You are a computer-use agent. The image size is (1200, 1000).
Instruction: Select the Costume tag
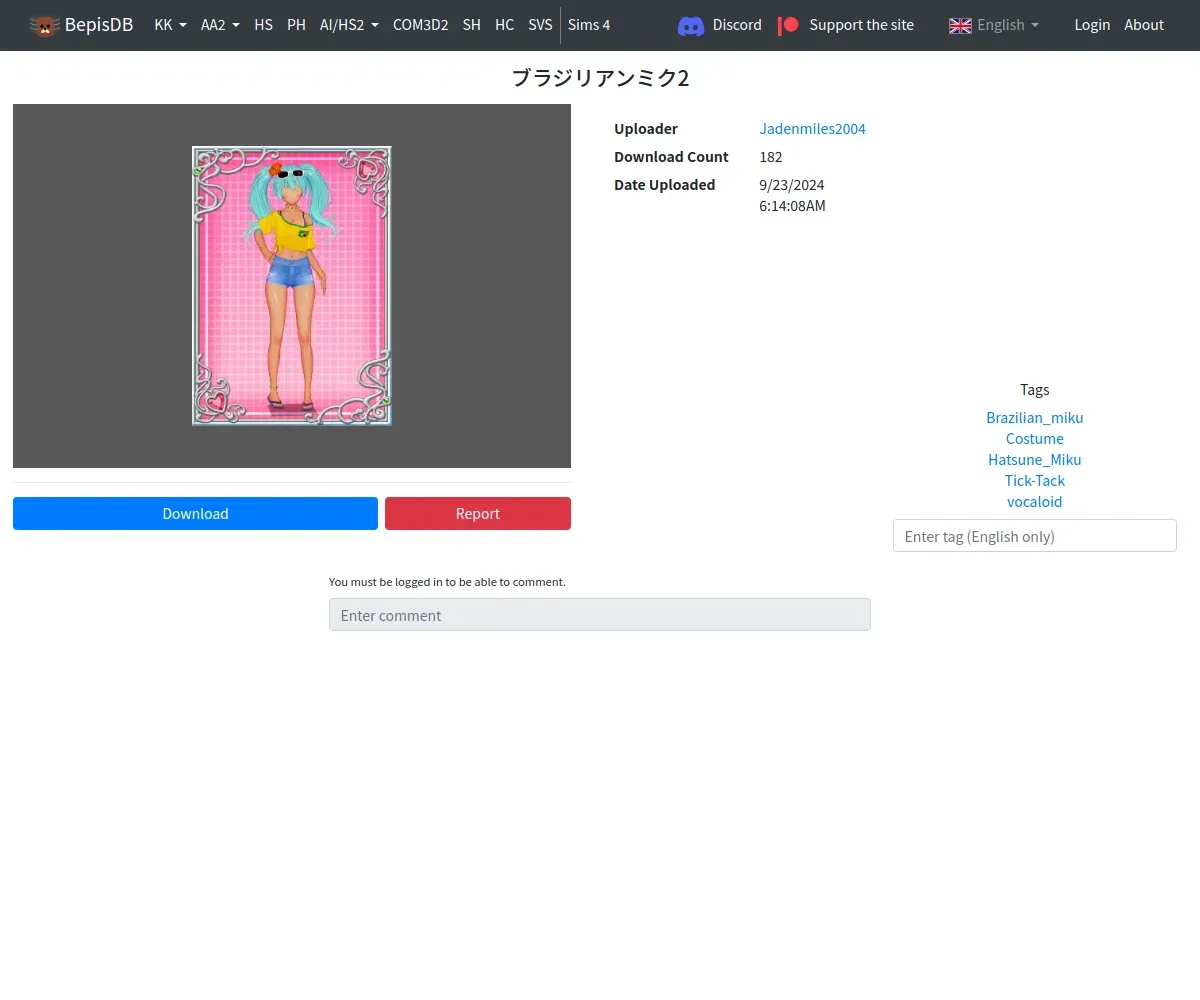1035,439
